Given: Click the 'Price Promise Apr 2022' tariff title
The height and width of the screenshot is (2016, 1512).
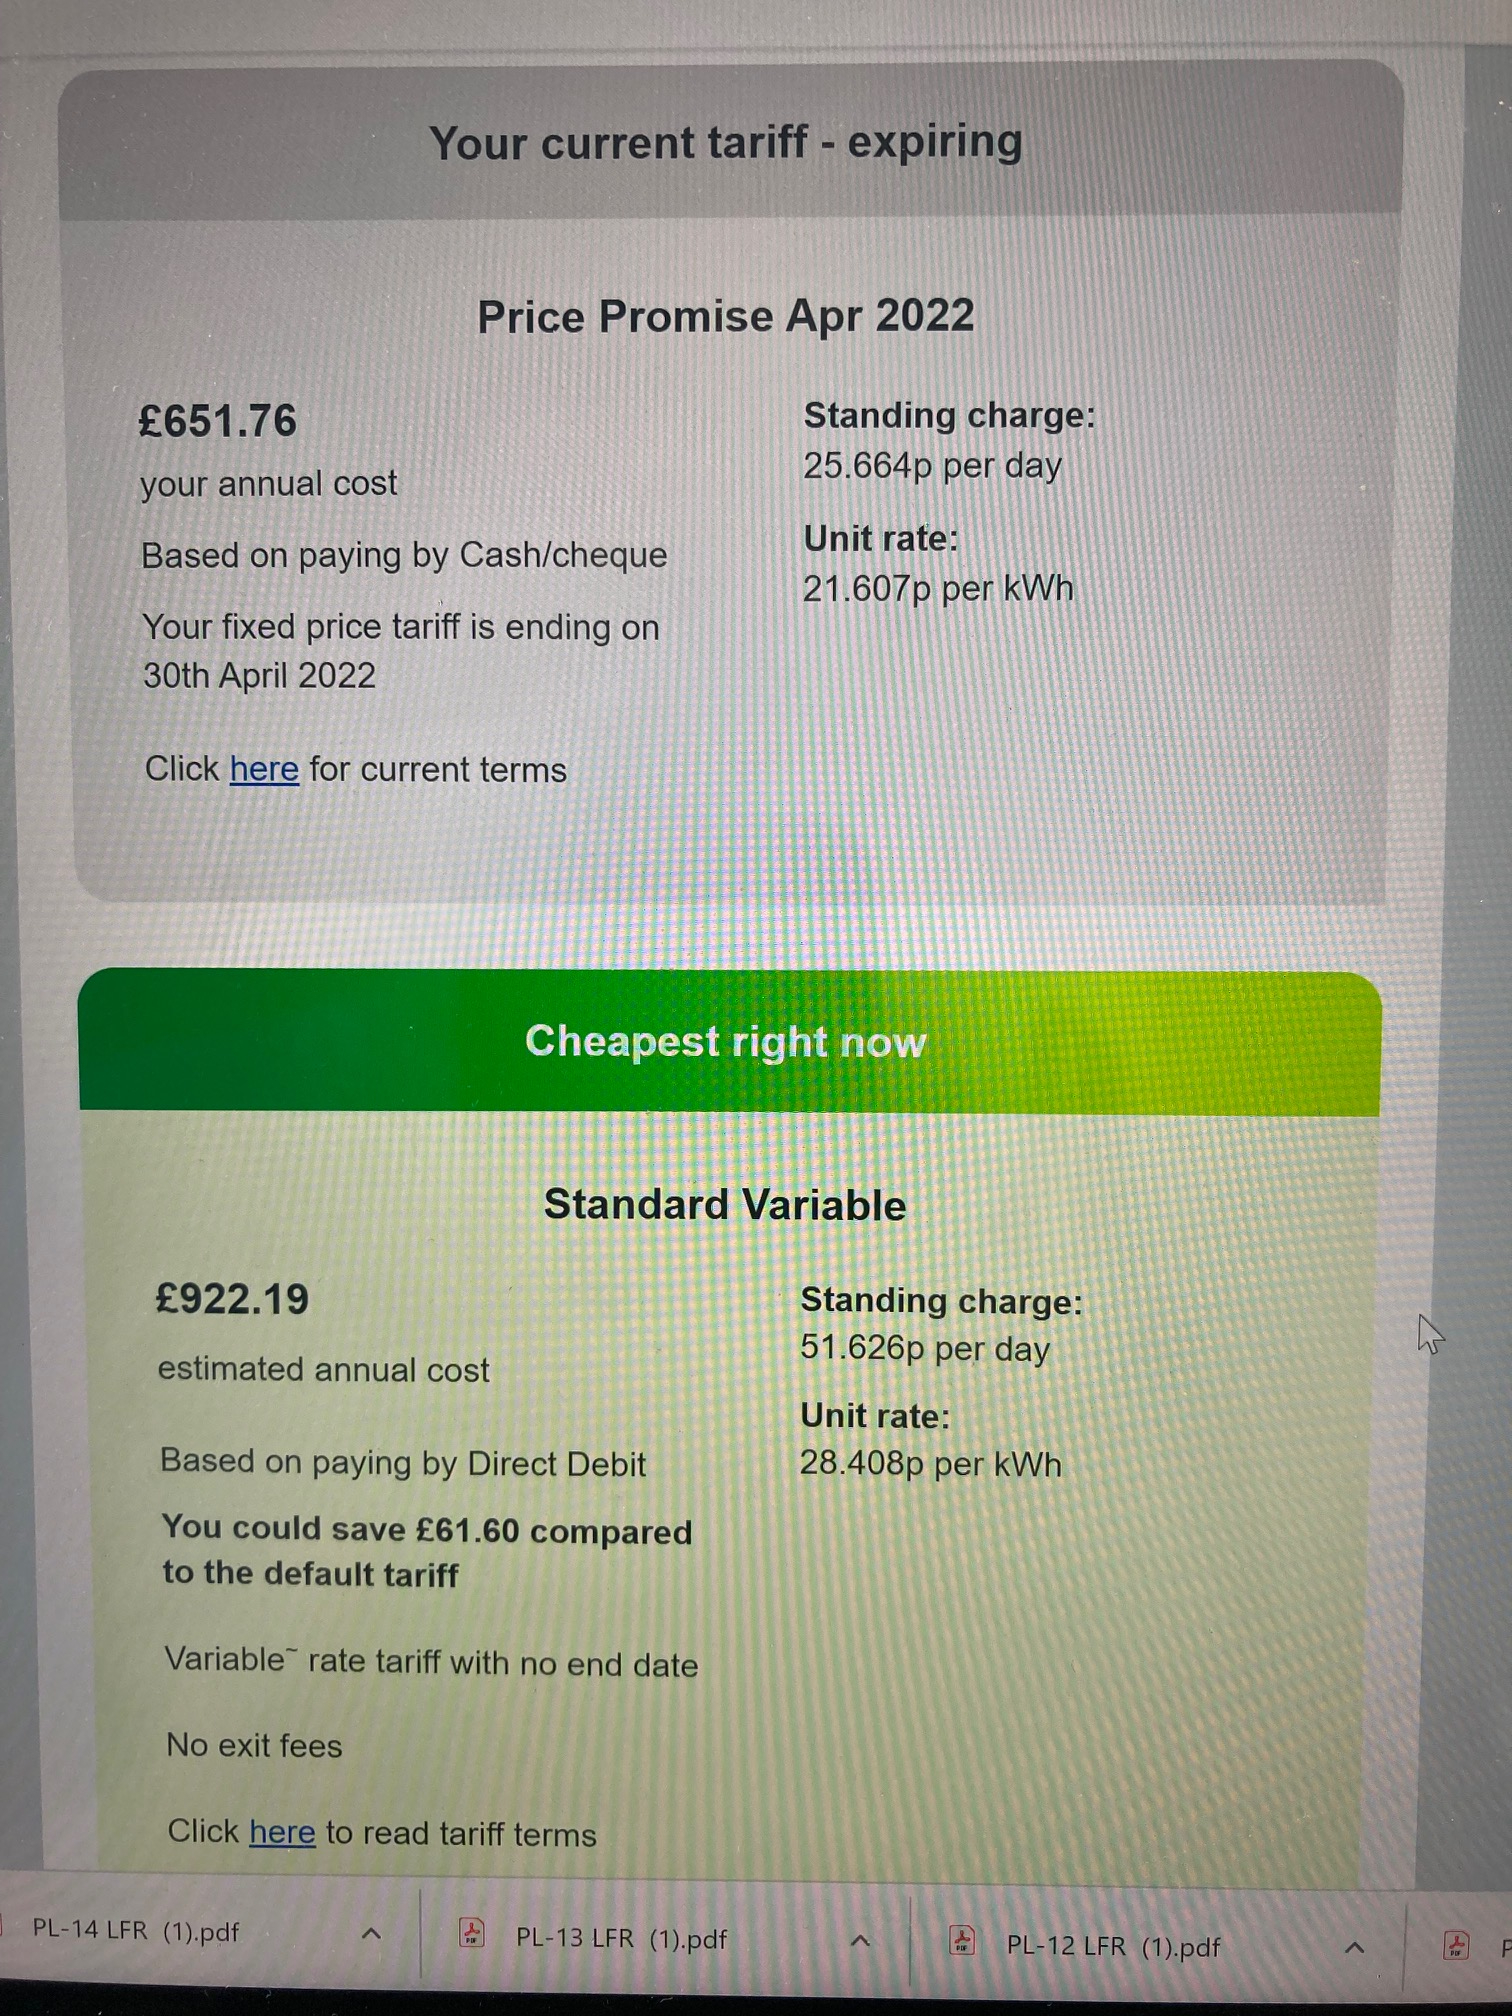Looking at the screenshot, I should click(726, 317).
